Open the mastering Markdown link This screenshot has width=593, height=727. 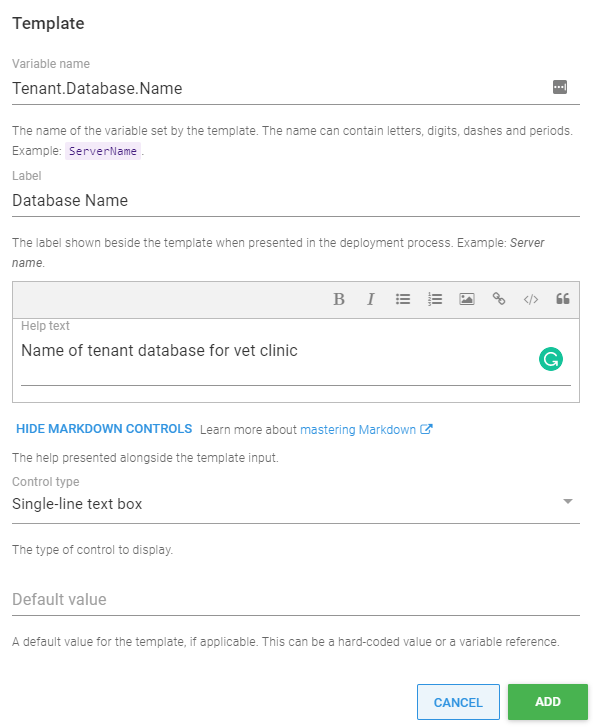[366, 430]
